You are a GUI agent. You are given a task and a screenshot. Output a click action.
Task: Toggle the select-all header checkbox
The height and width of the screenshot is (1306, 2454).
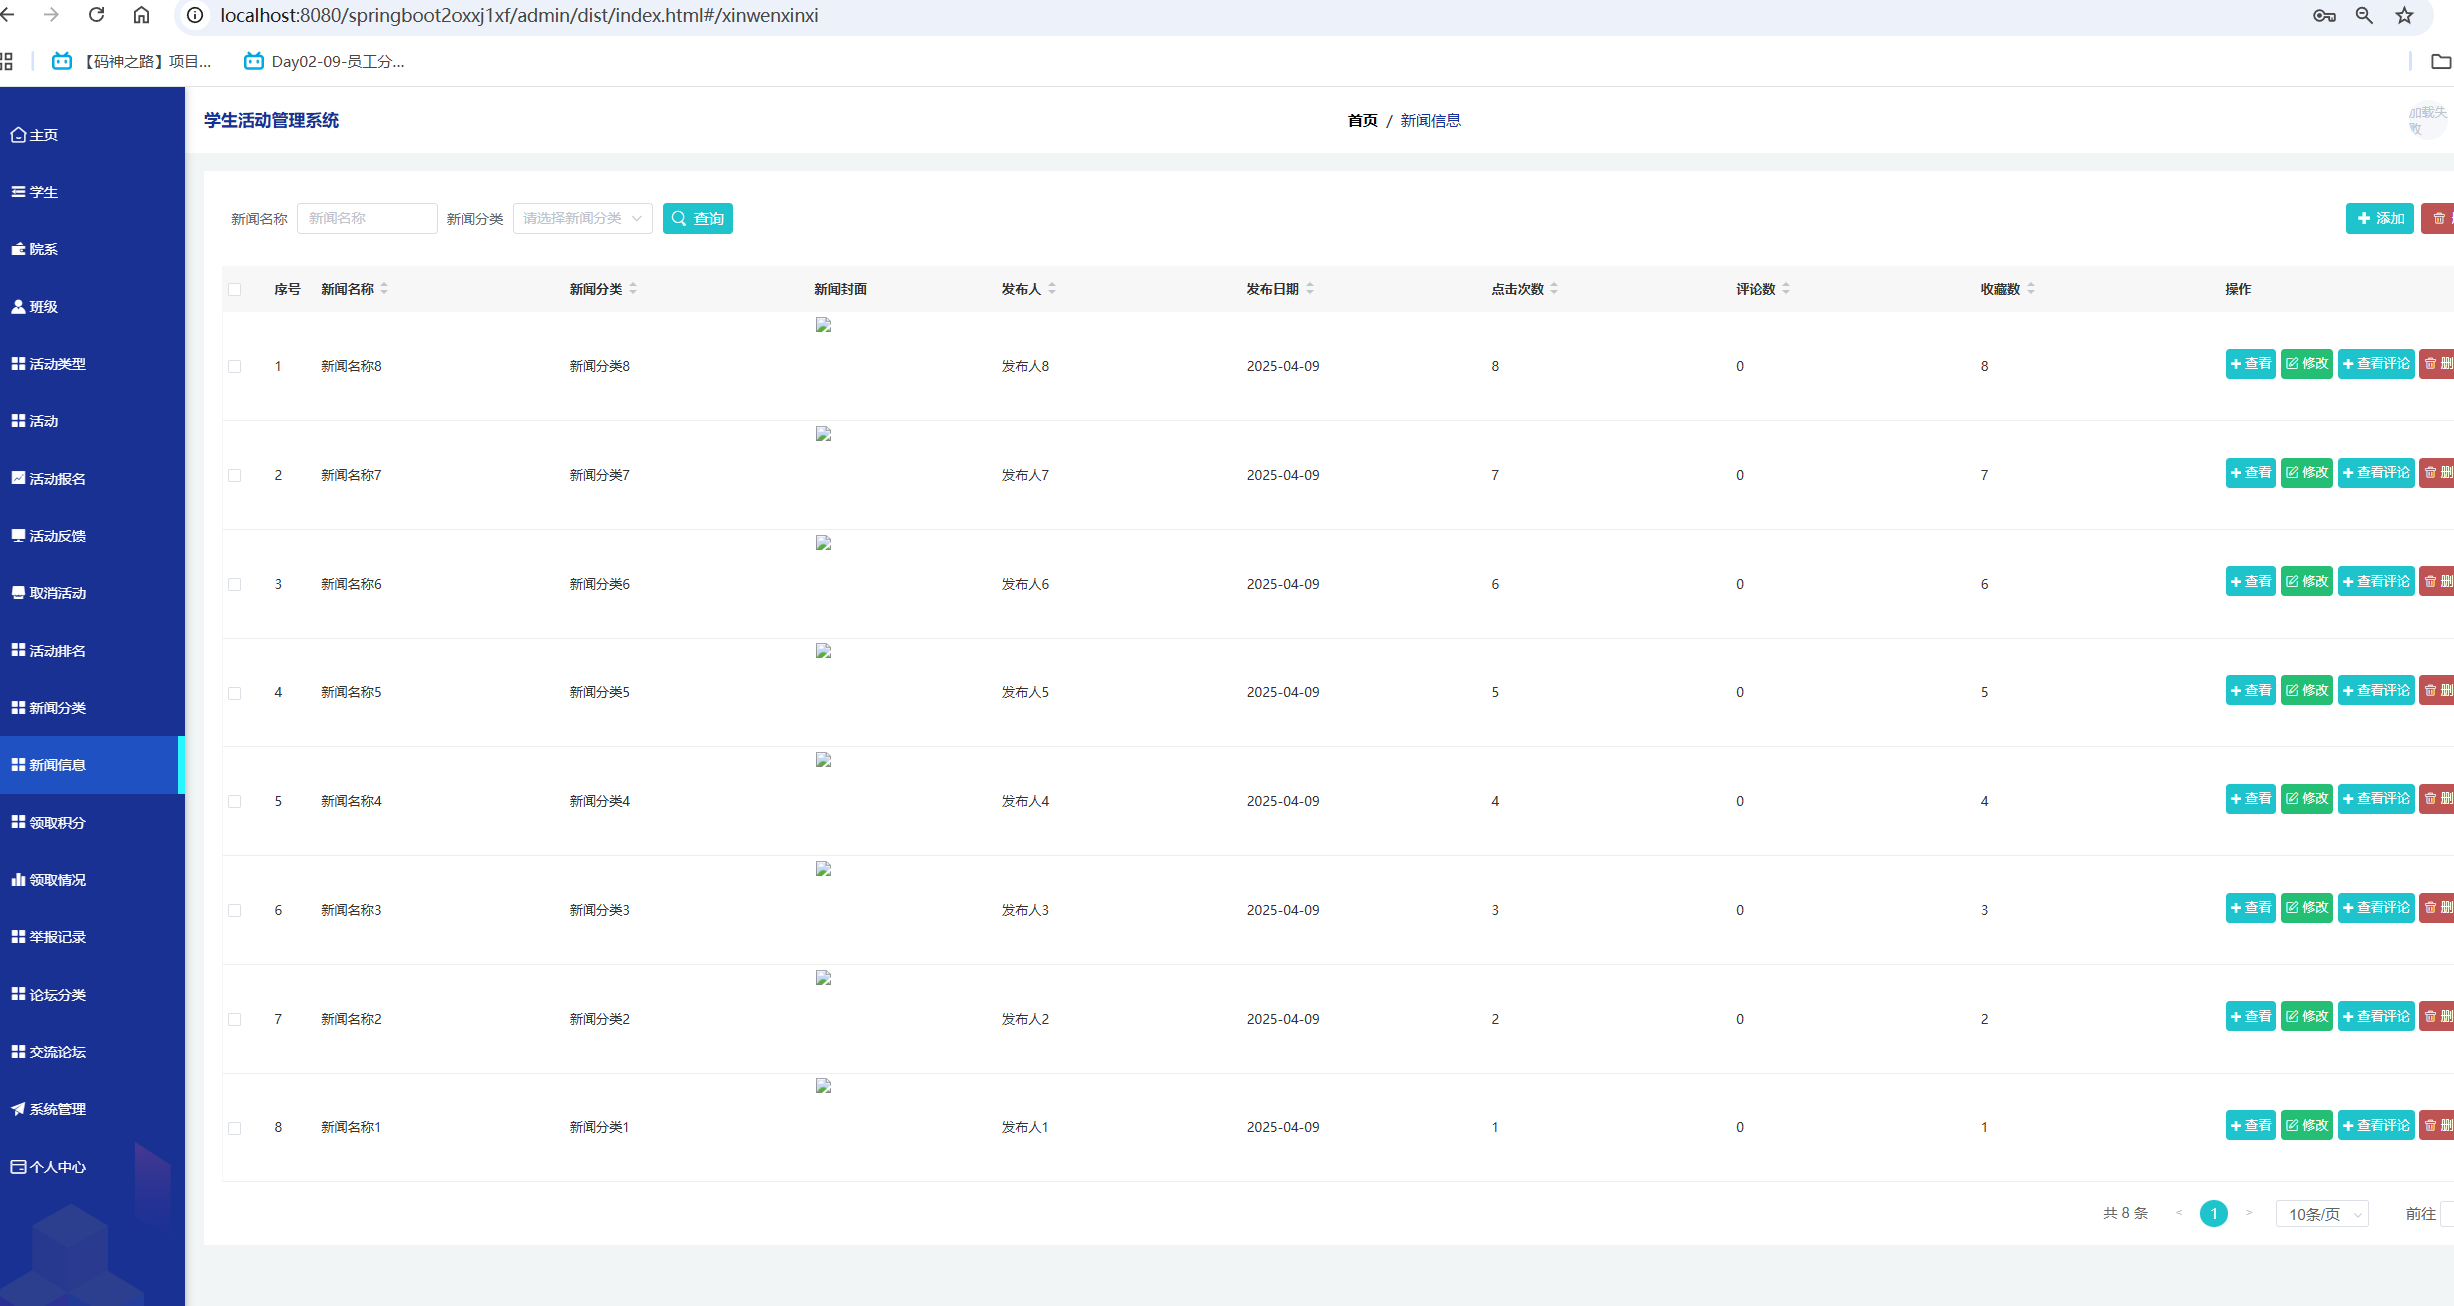pyautogui.click(x=235, y=290)
